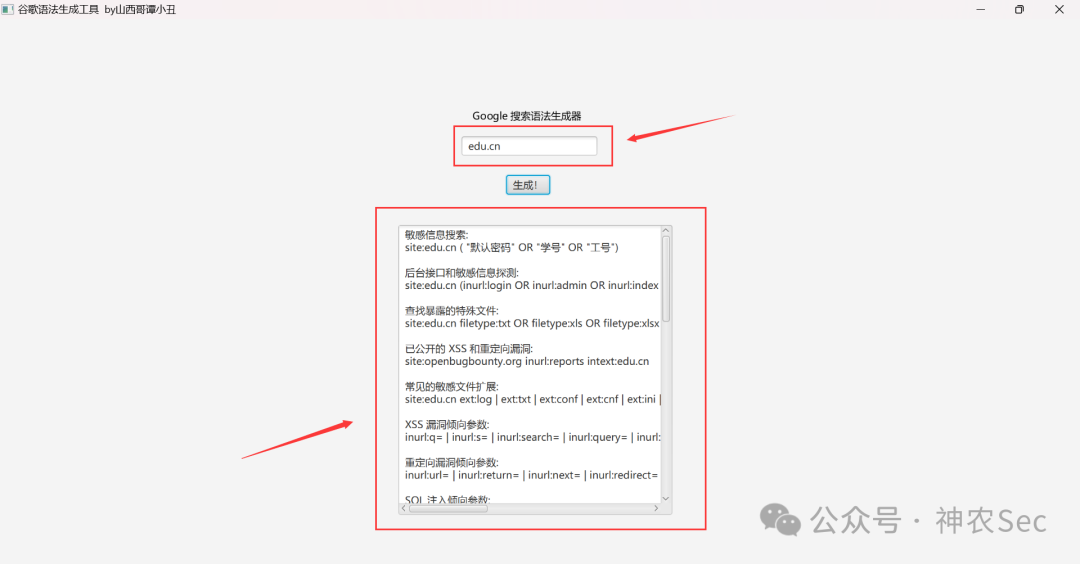Select the inurl:login OR inurl:admin query line

[532, 285]
